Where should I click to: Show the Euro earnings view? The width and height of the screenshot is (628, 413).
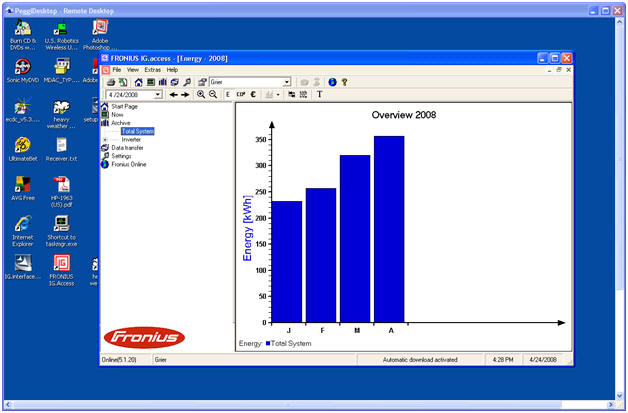click(253, 94)
